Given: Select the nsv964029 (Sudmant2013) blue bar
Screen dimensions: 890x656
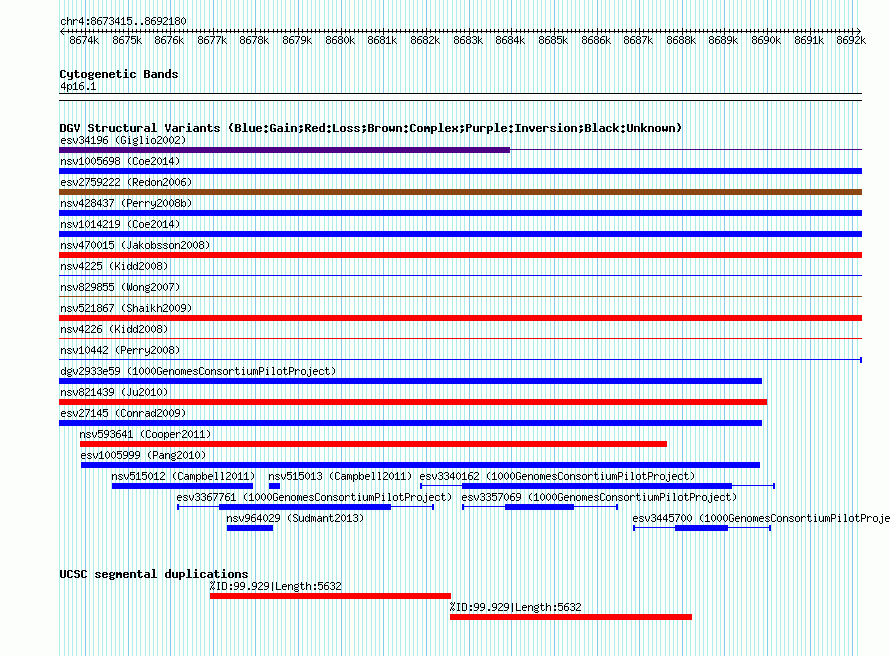Looking at the screenshot, I should pos(250,528).
